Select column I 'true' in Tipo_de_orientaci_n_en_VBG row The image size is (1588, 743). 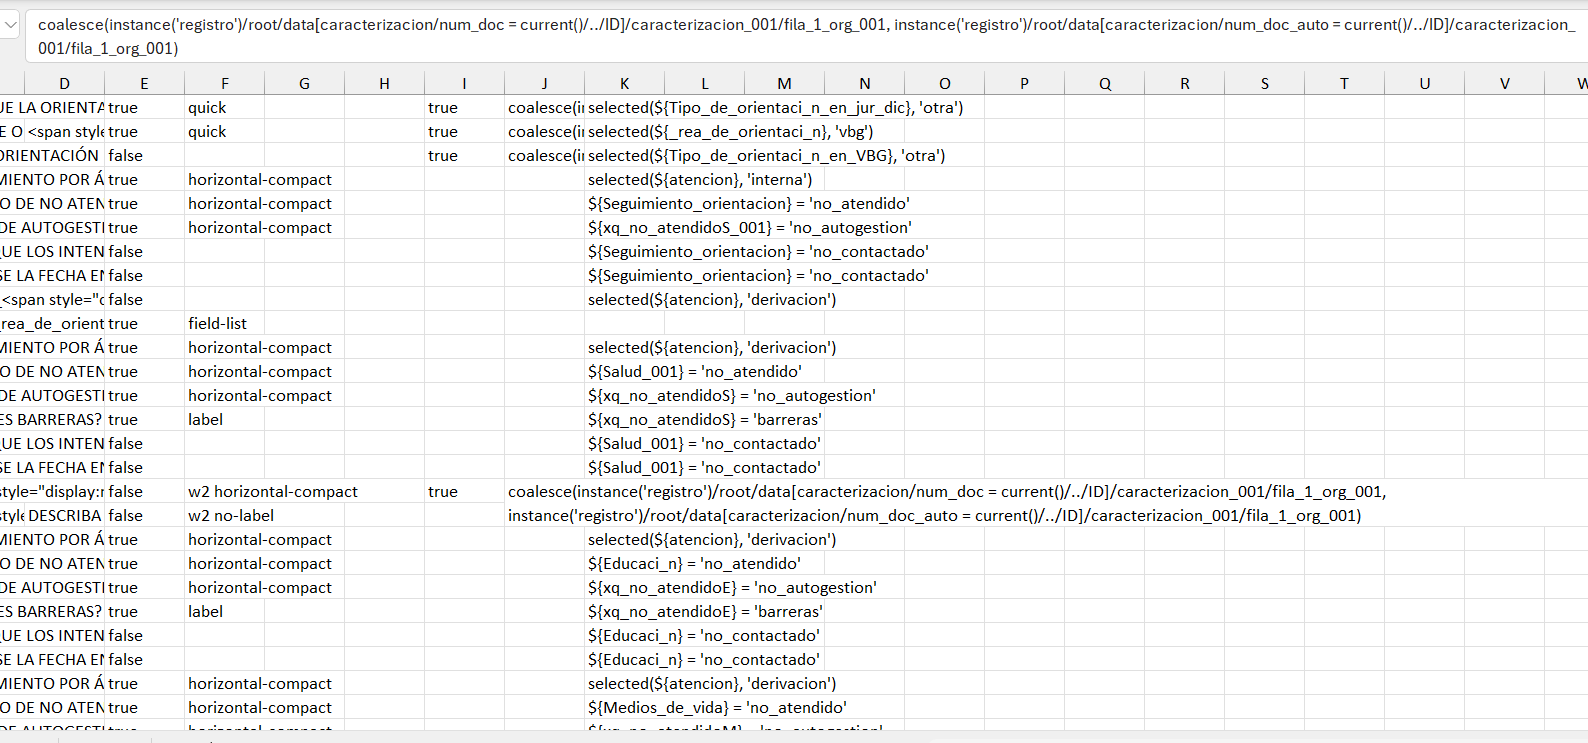pos(464,155)
